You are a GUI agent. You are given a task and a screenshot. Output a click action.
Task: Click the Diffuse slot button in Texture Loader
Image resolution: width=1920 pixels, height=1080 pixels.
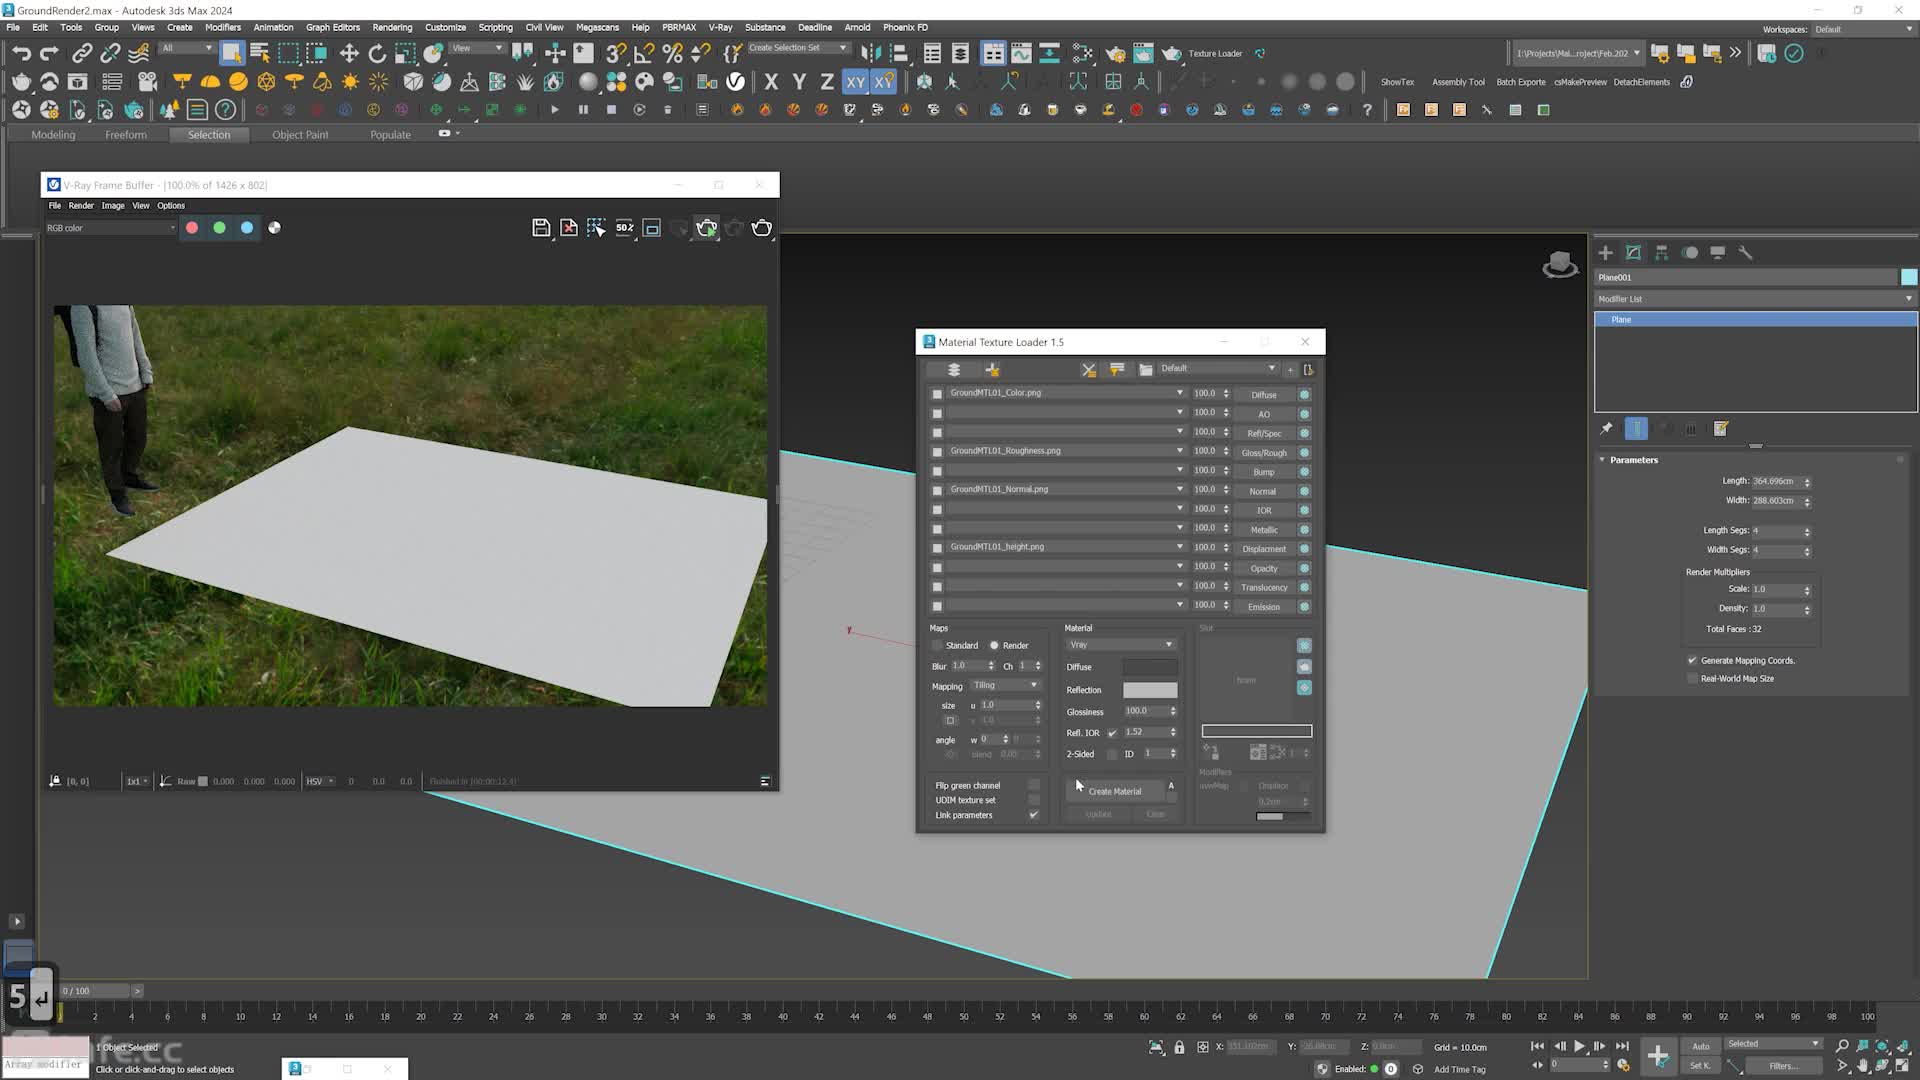click(1264, 395)
